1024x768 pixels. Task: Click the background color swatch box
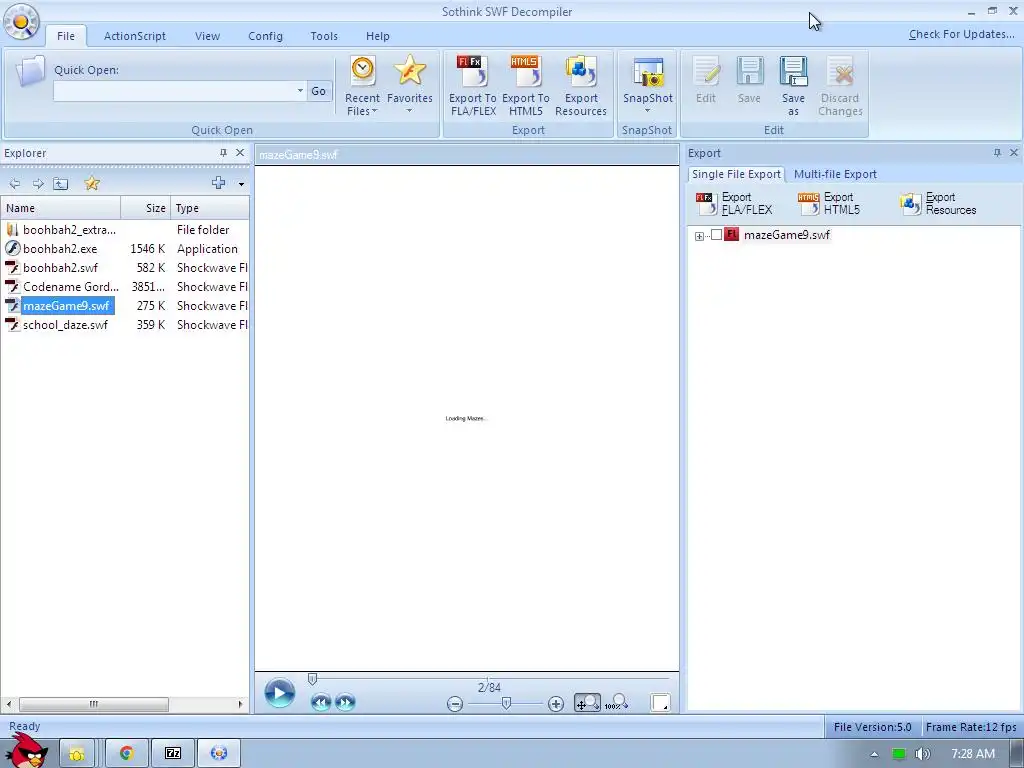point(660,703)
